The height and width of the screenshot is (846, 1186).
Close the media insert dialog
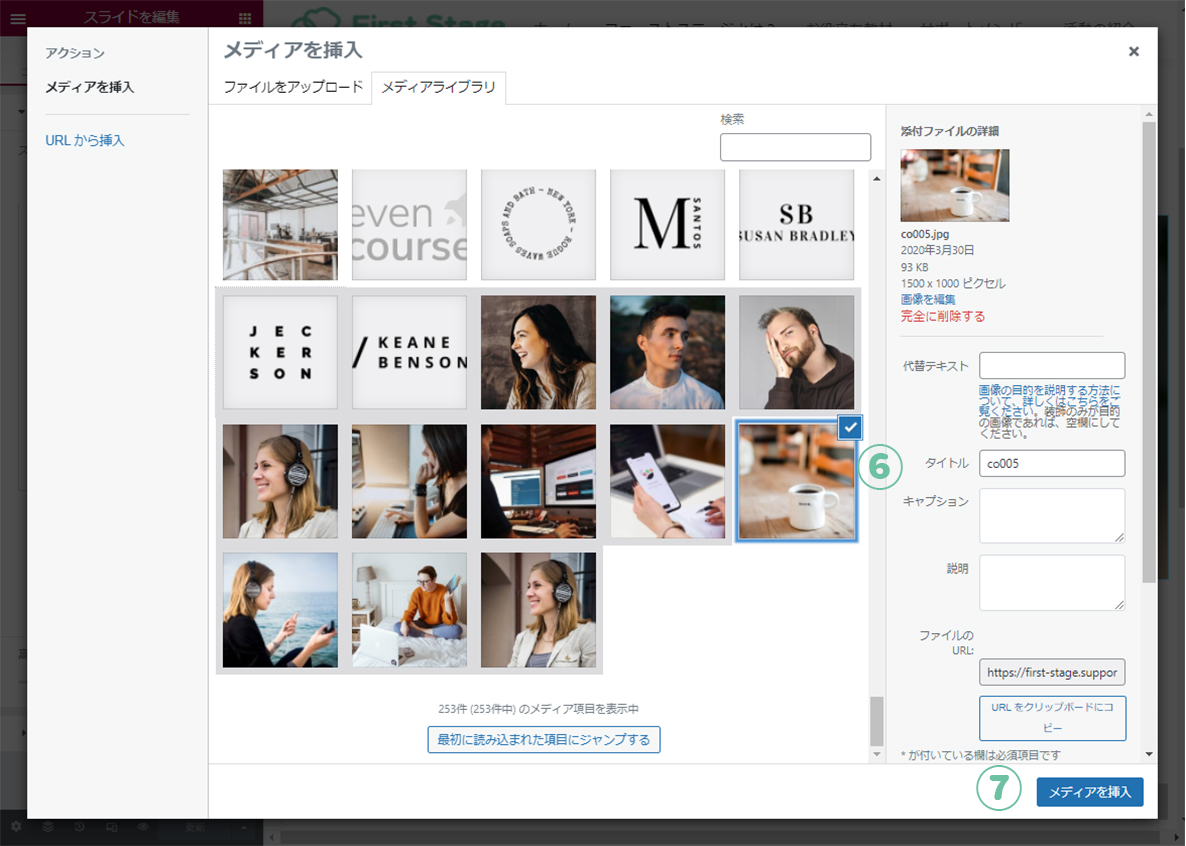tap(1133, 52)
